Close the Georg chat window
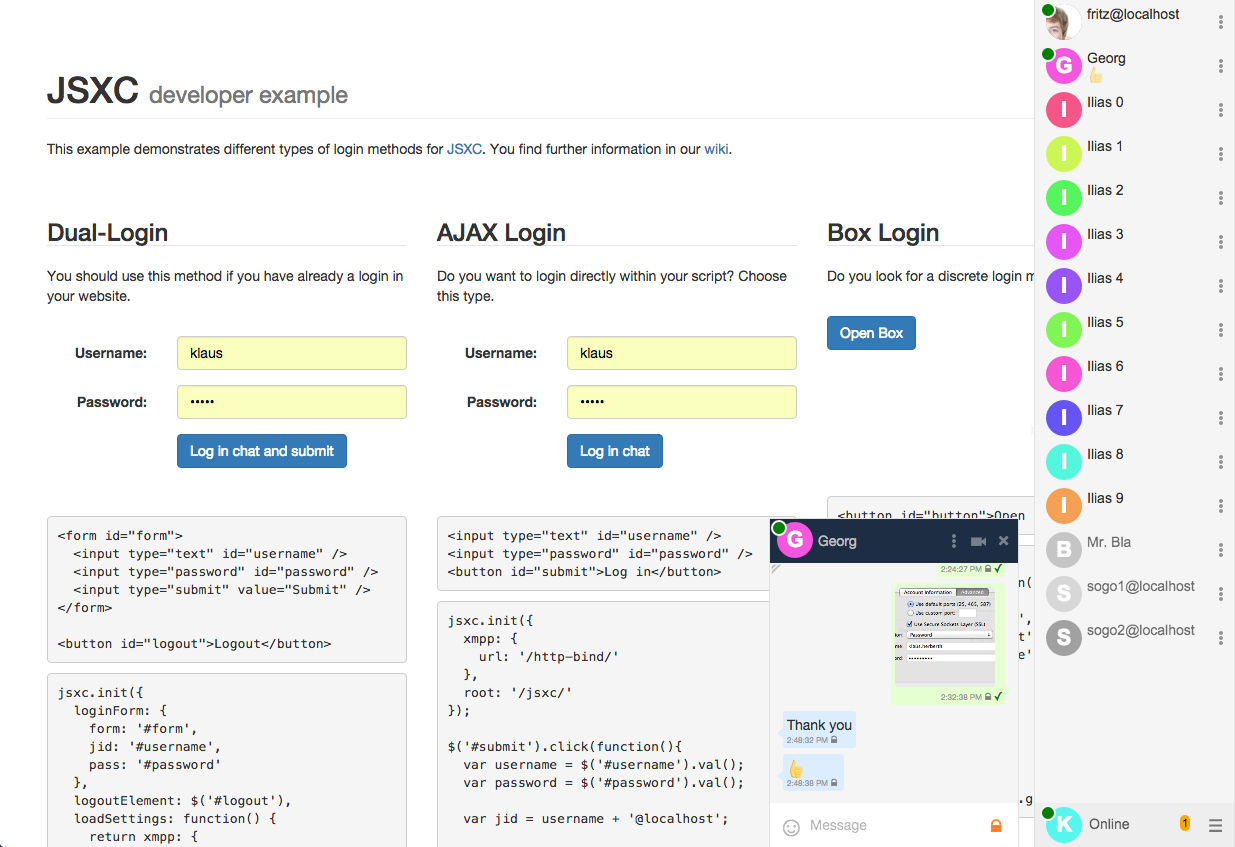Image resolution: width=1235 pixels, height=847 pixels. [1003, 541]
